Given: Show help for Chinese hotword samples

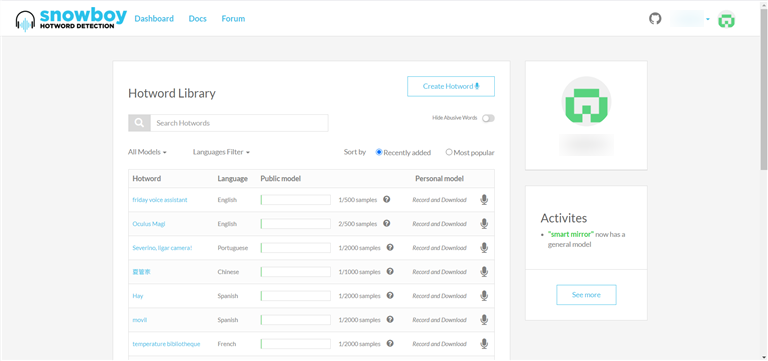Looking at the screenshot, I should 390,271.
